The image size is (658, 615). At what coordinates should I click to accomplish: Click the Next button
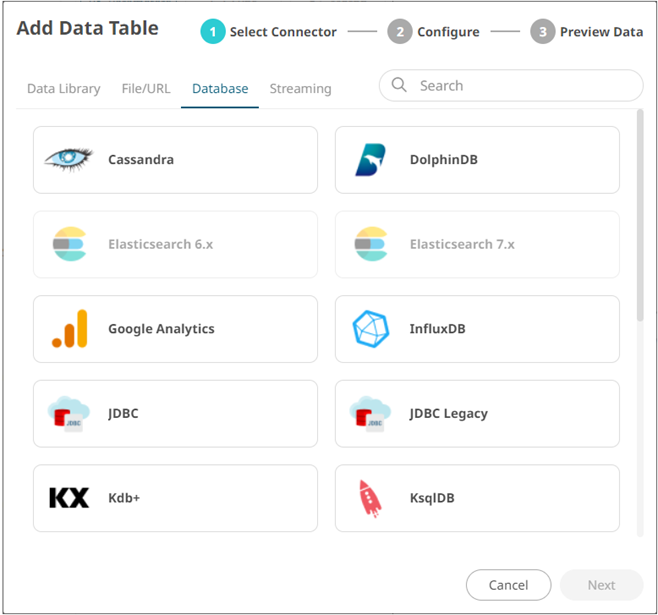point(601,585)
